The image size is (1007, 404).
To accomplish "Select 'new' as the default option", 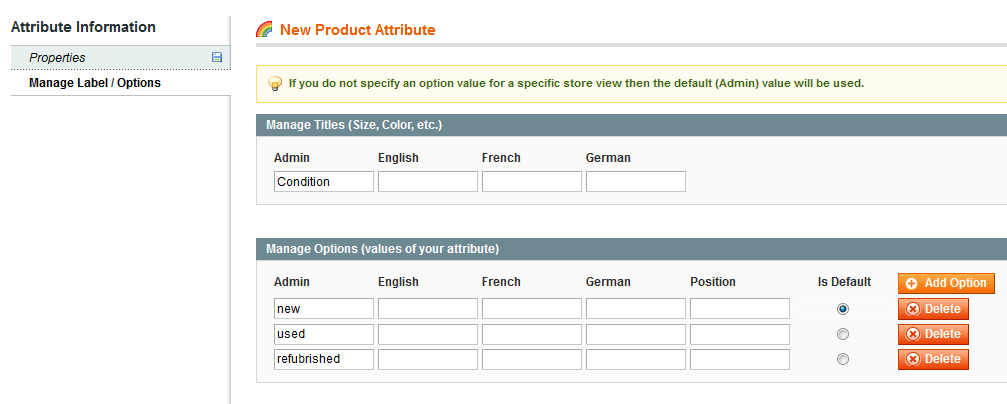I will pos(843,309).
